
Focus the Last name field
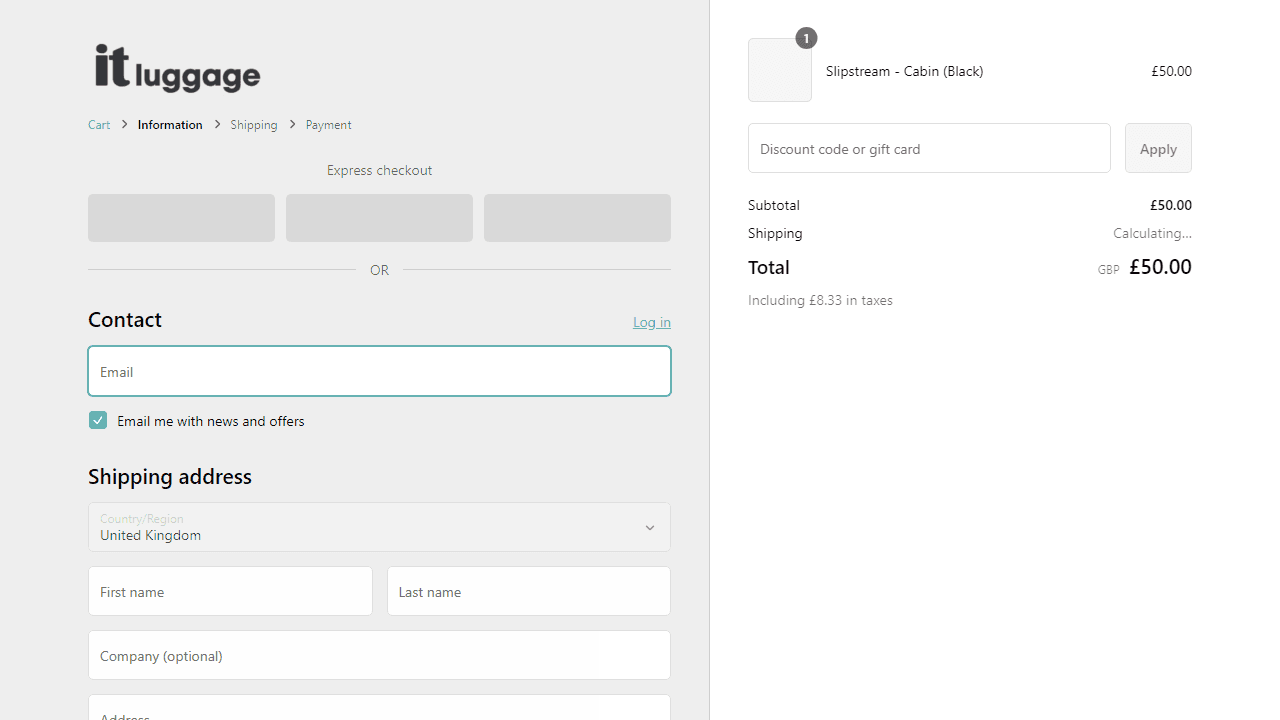(x=529, y=591)
